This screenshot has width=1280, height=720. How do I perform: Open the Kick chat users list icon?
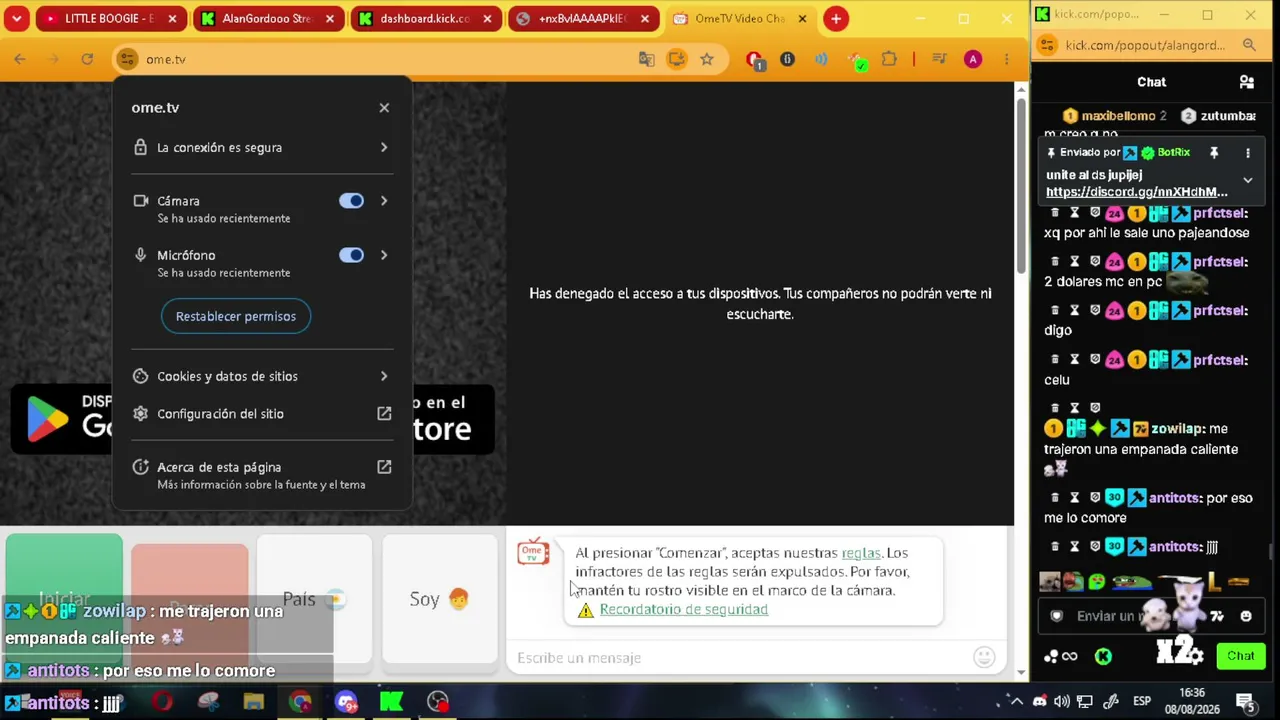pyautogui.click(x=1246, y=82)
